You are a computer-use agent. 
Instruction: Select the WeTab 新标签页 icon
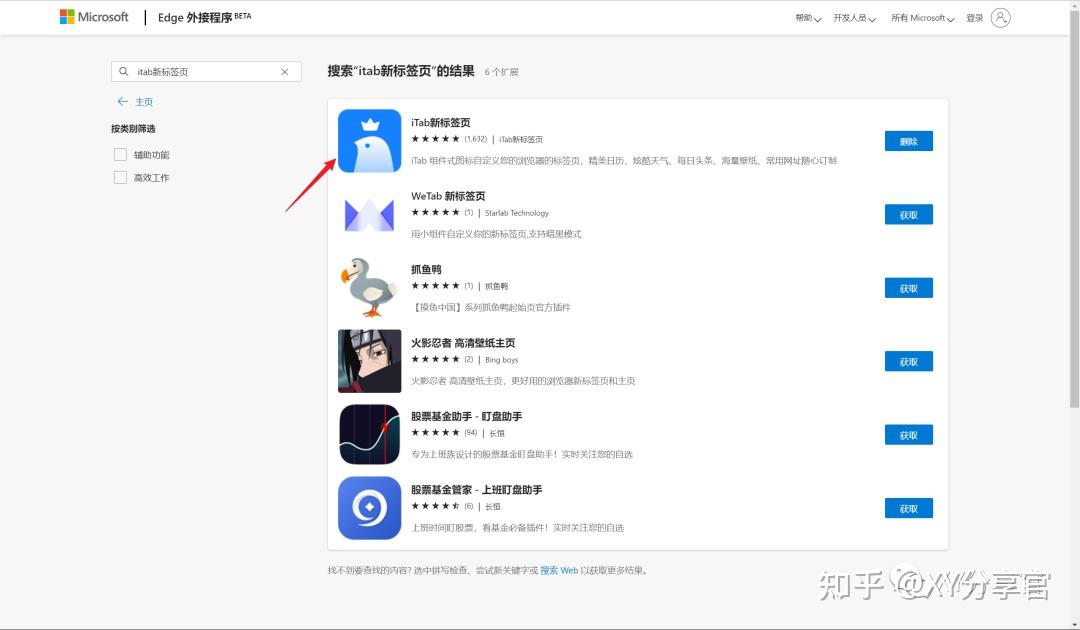(x=369, y=213)
